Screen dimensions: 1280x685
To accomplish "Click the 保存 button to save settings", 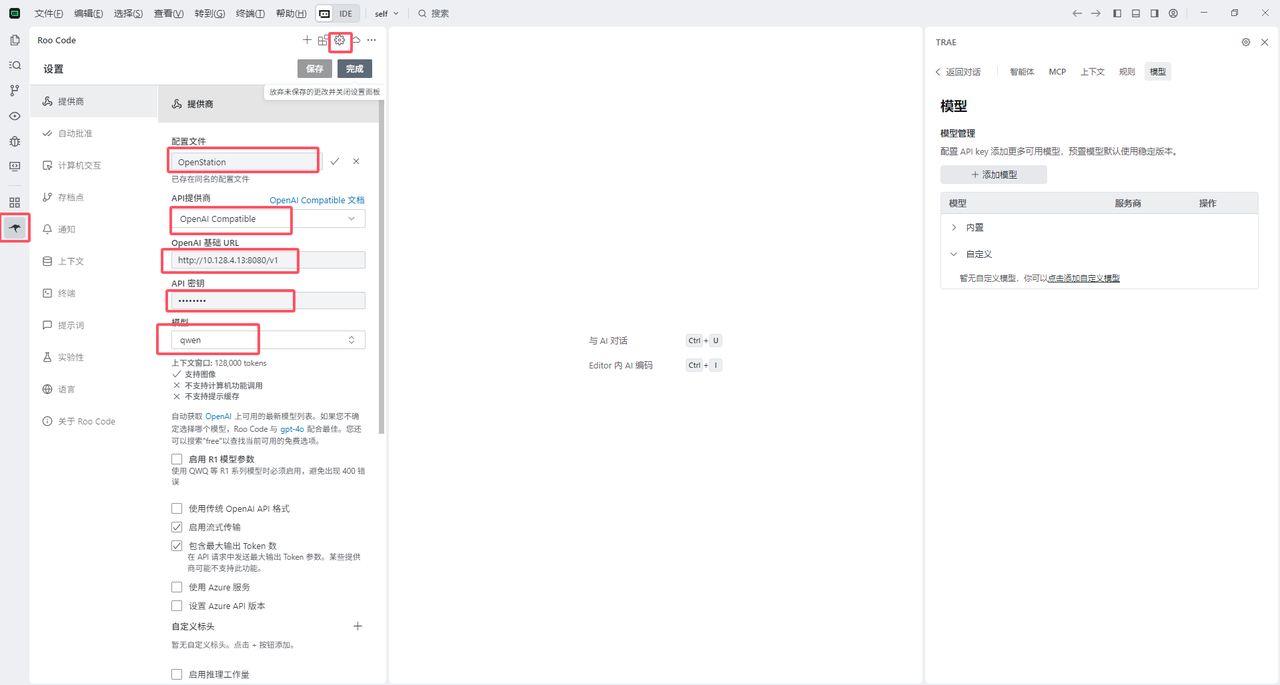I will coord(314,68).
